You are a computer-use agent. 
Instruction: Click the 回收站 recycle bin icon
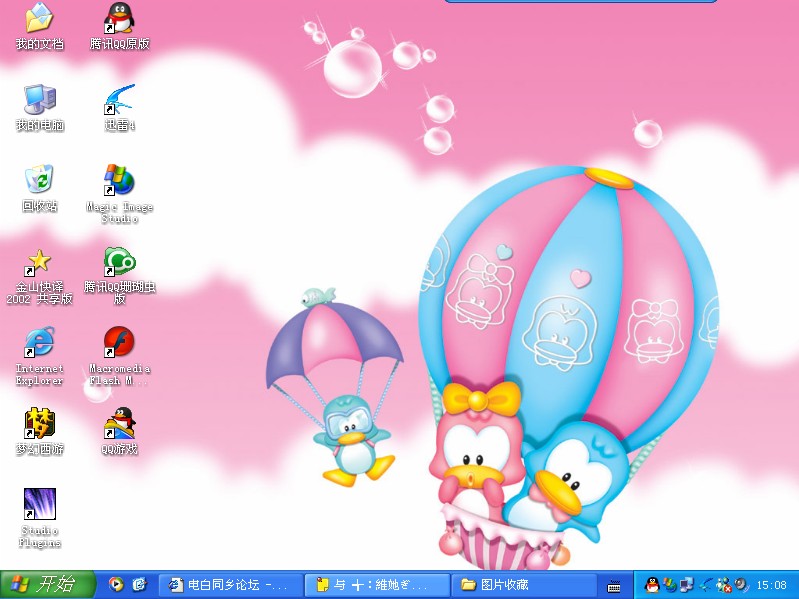click(x=39, y=181)
